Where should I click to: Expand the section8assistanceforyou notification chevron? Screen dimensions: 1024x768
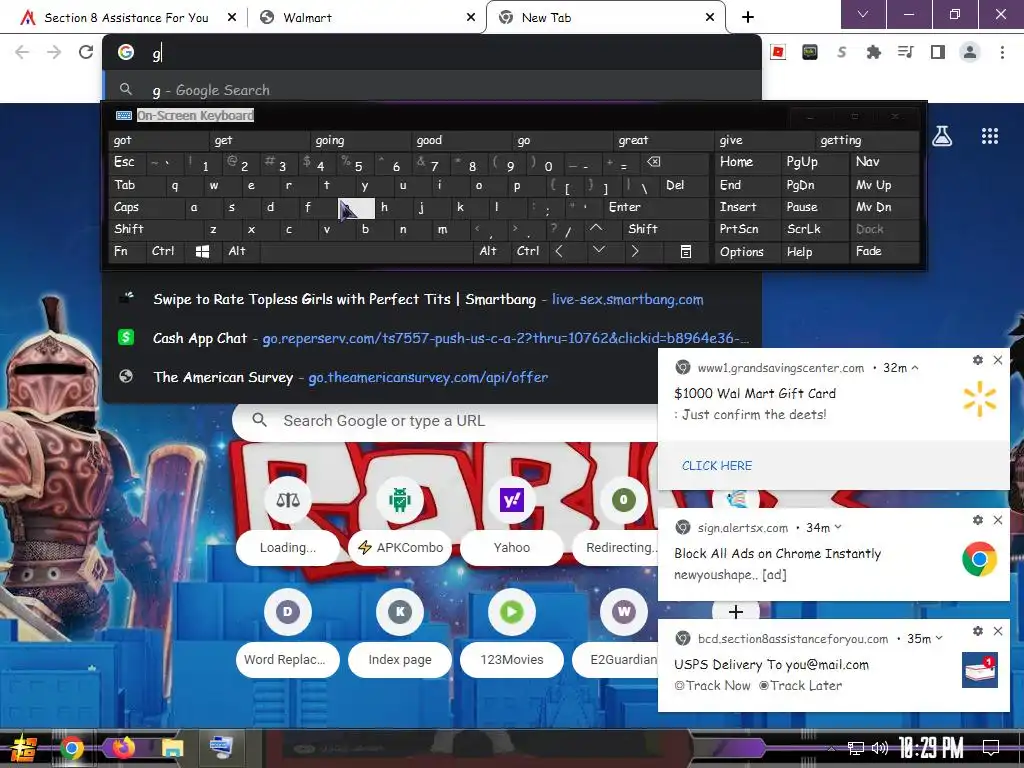[x=938, y=638]
